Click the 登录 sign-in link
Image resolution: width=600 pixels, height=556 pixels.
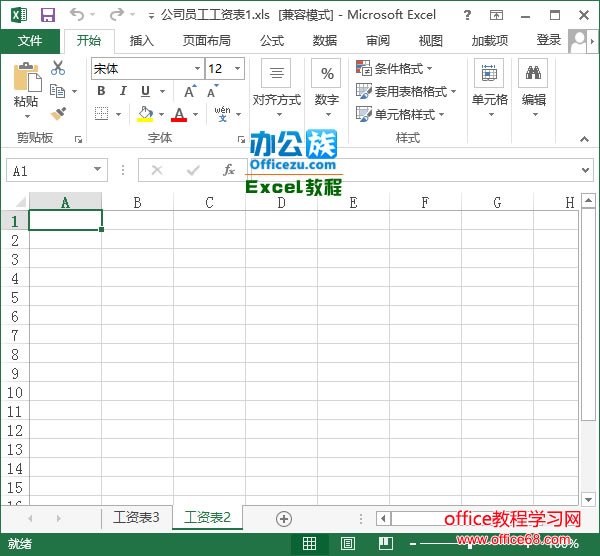click(x=548, y=40)
